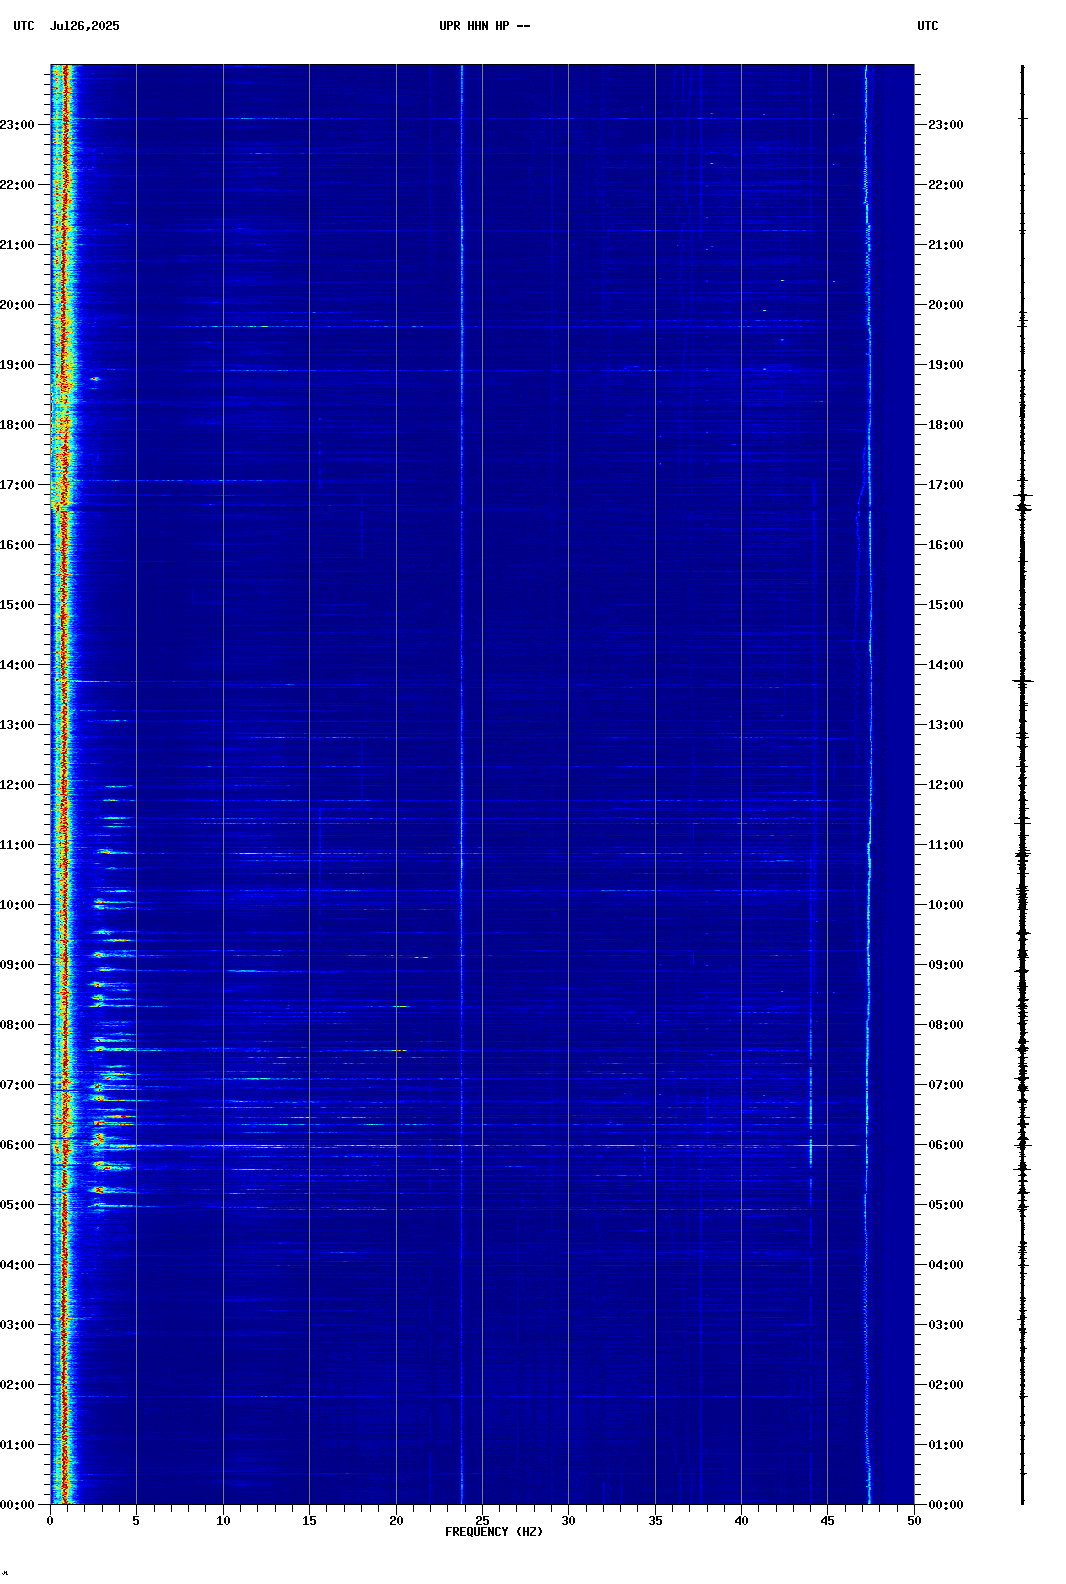The height and width of the screenshot is (1584, 1066).
Task: Click the '30' frequency tick label
Action: click(568, 1521)
